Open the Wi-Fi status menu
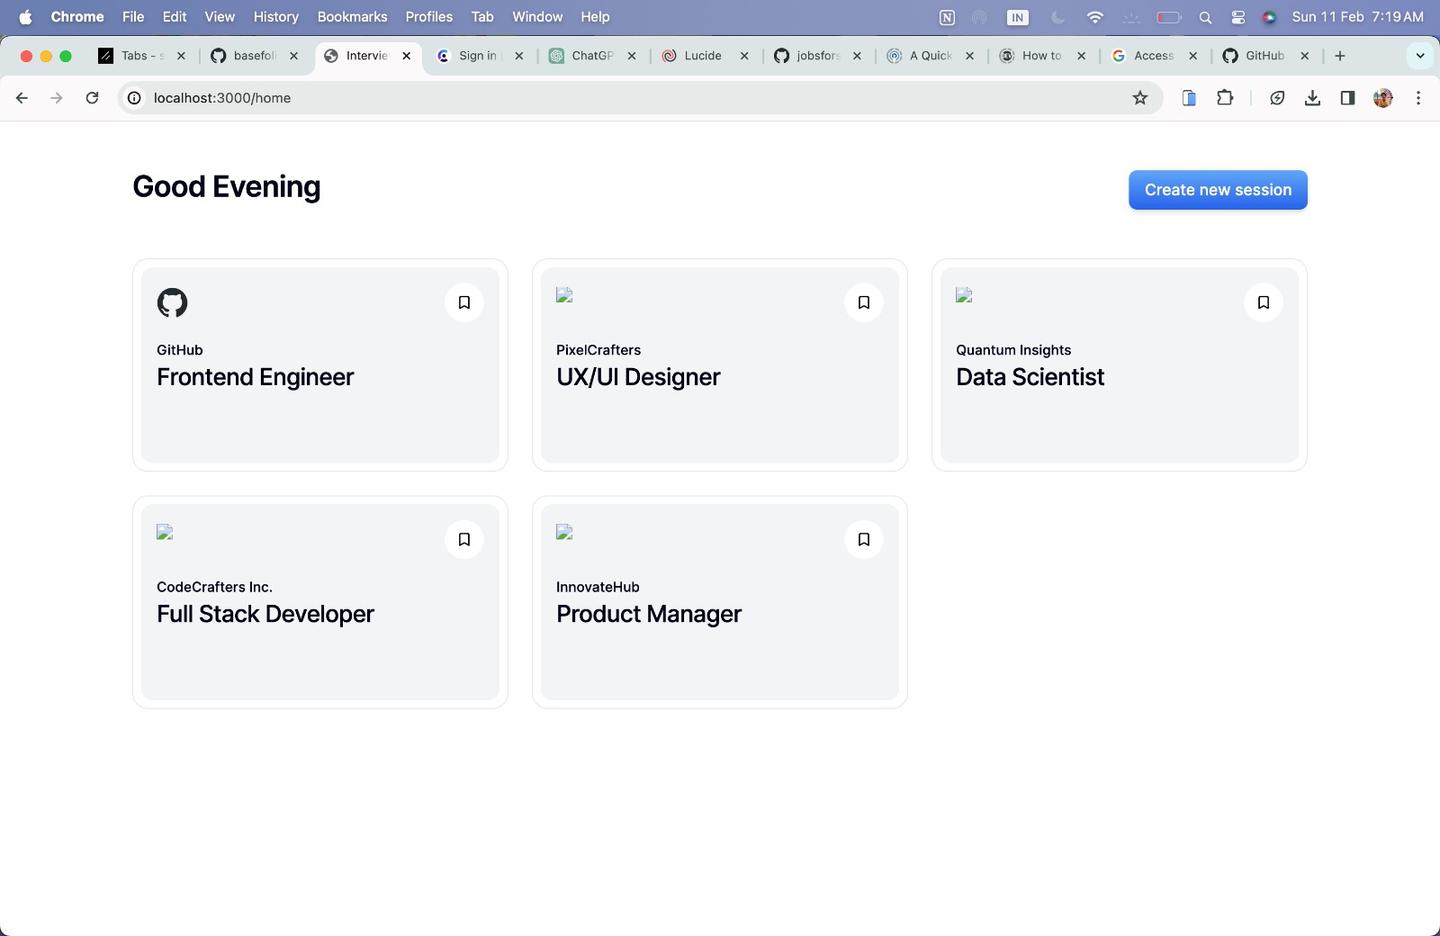 pos(1095,17)
